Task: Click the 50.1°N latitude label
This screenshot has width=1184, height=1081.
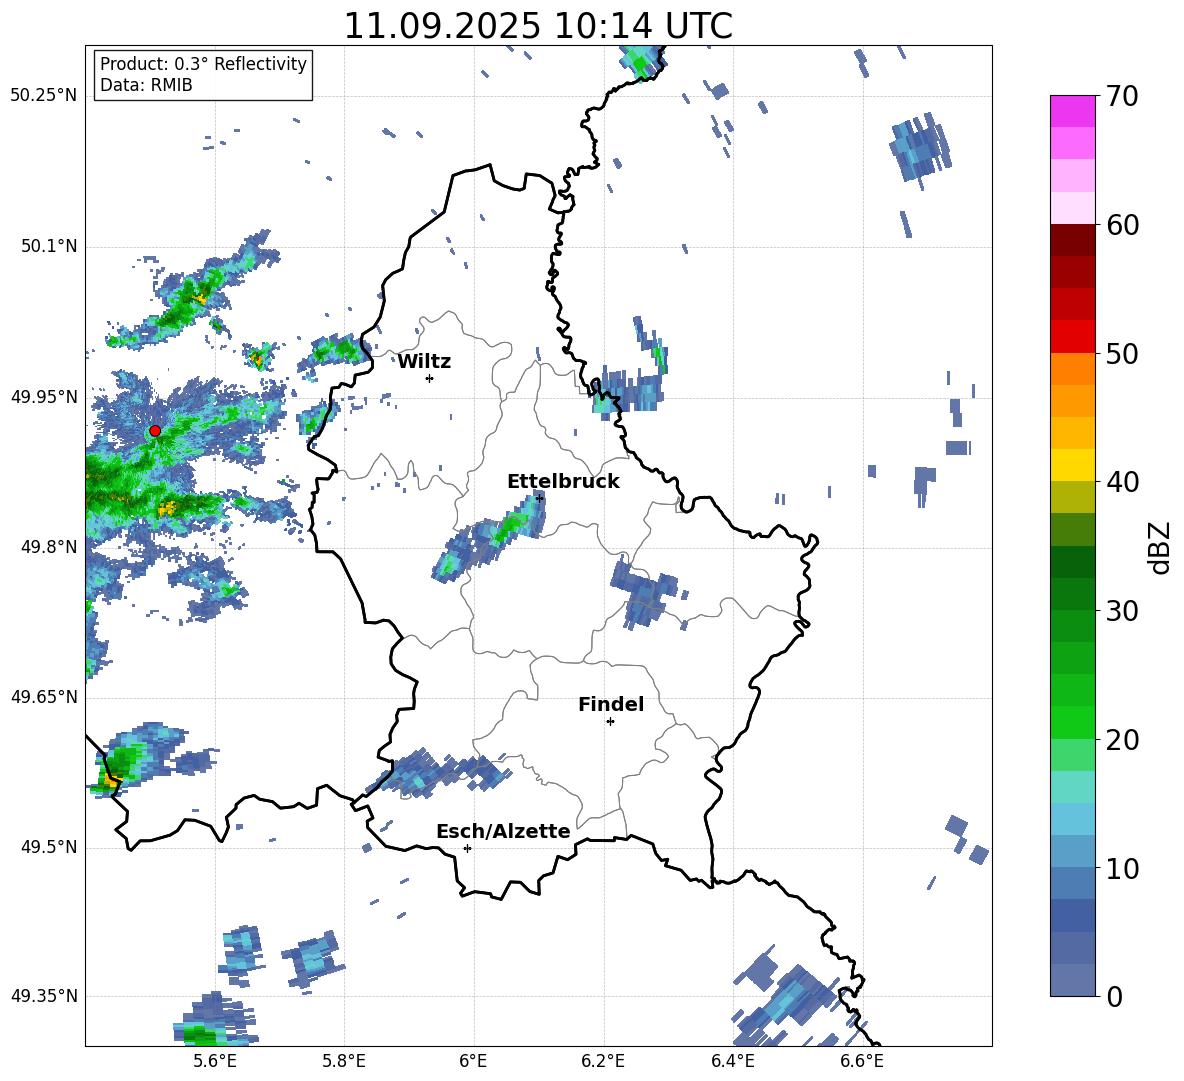Action: 48,247
